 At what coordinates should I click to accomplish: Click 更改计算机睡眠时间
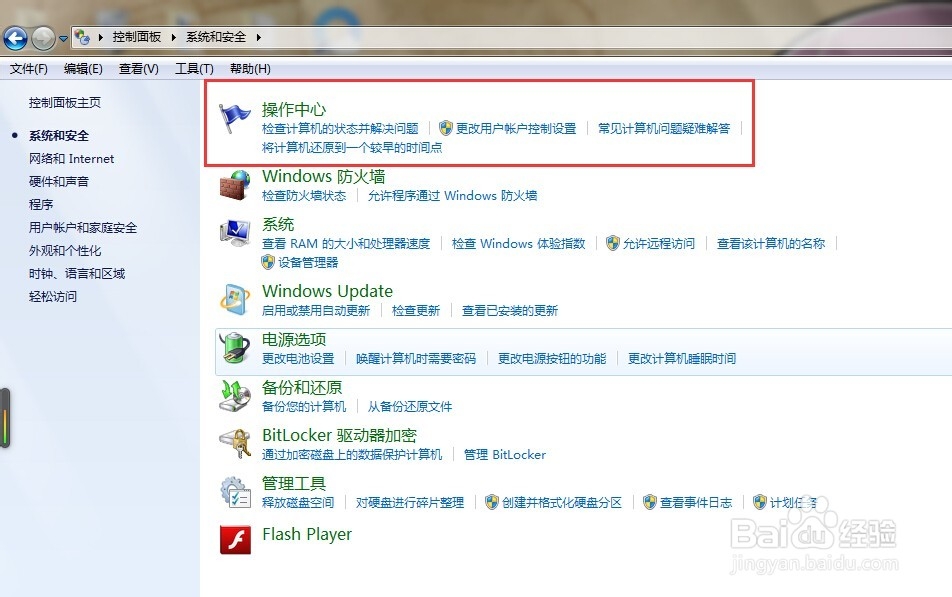point(682,358)
